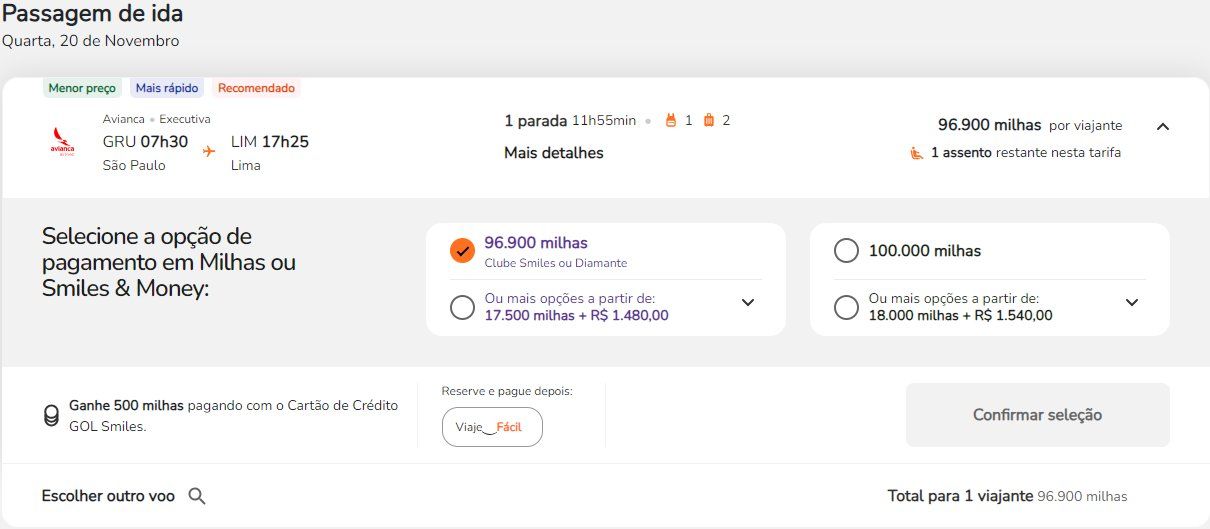The image size is (1210, 529).
Task: Select the 96.900 milhas radio option
Action: (462, 251)
